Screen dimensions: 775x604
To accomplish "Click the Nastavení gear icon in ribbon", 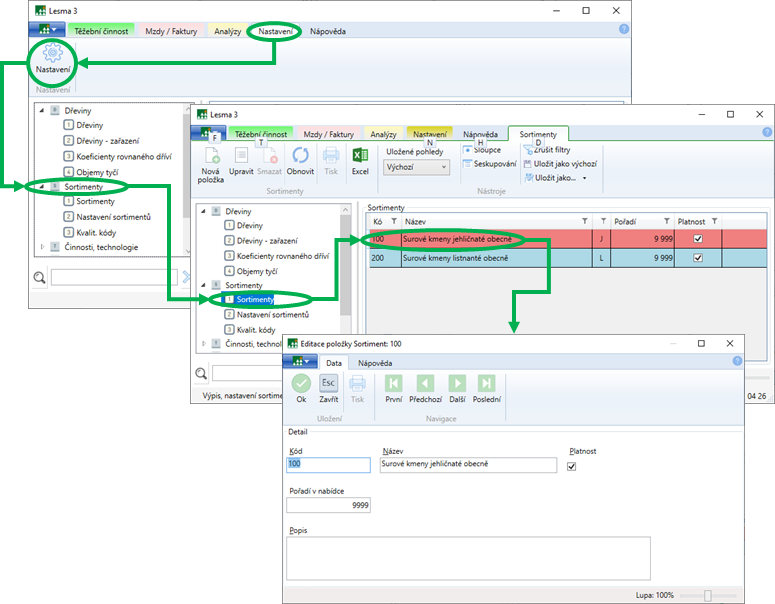I will coord(53,55).
